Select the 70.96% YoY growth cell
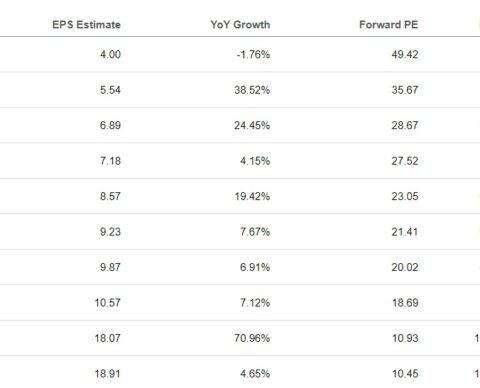Screen dimensions: 480x388 tap(252, 338)
